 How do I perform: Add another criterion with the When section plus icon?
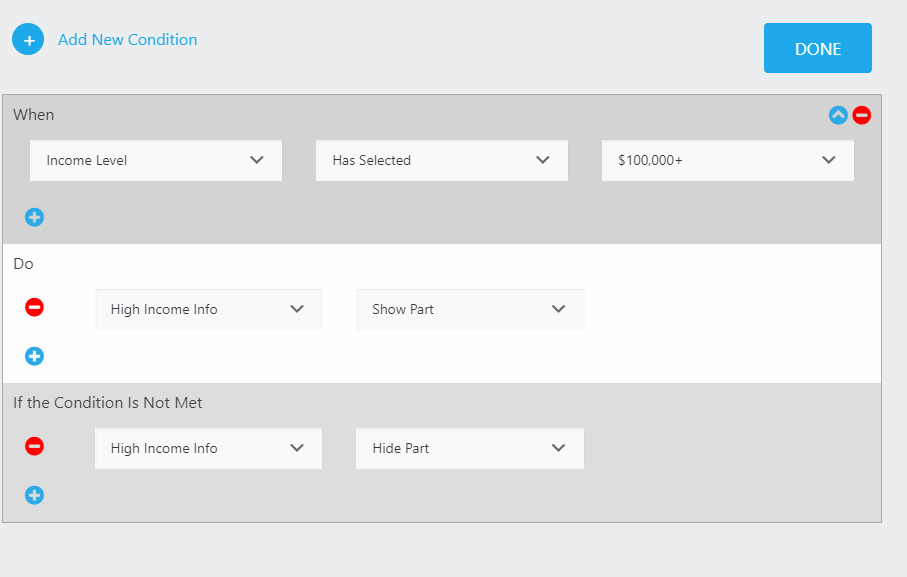pos(34,217)
